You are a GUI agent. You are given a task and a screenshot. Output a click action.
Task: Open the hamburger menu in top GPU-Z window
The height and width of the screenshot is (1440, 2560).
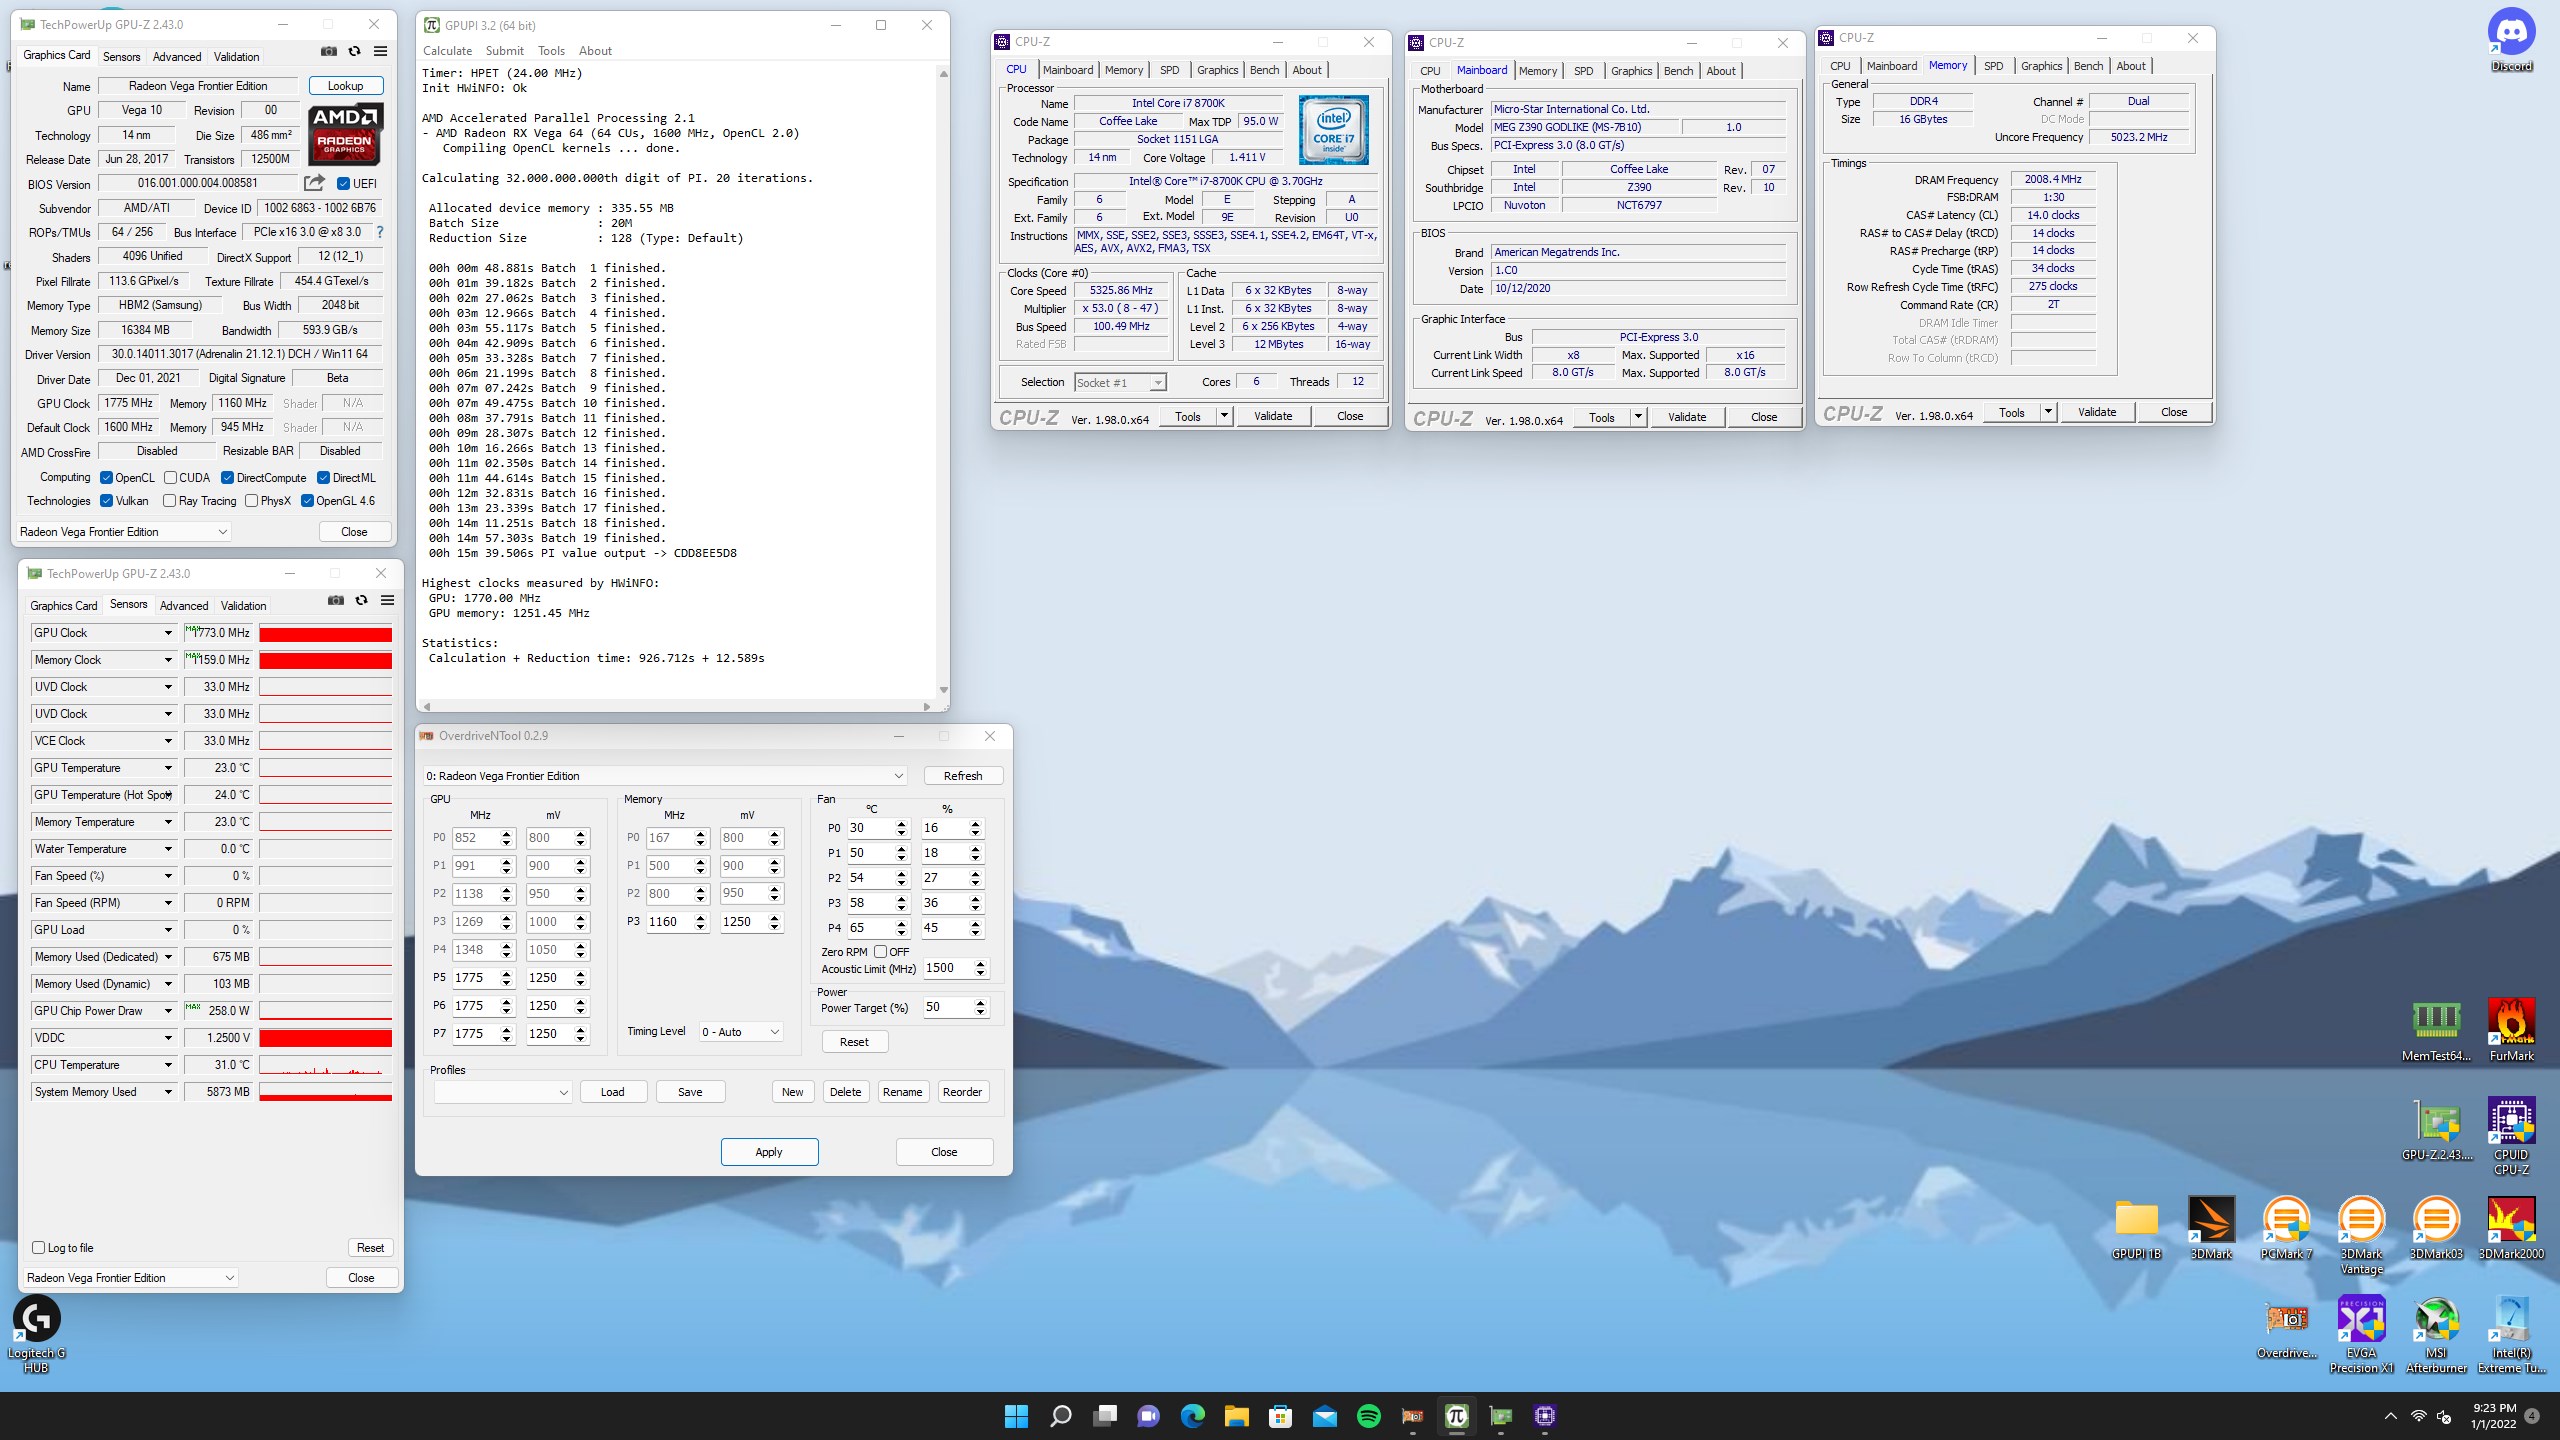[381, 52]
